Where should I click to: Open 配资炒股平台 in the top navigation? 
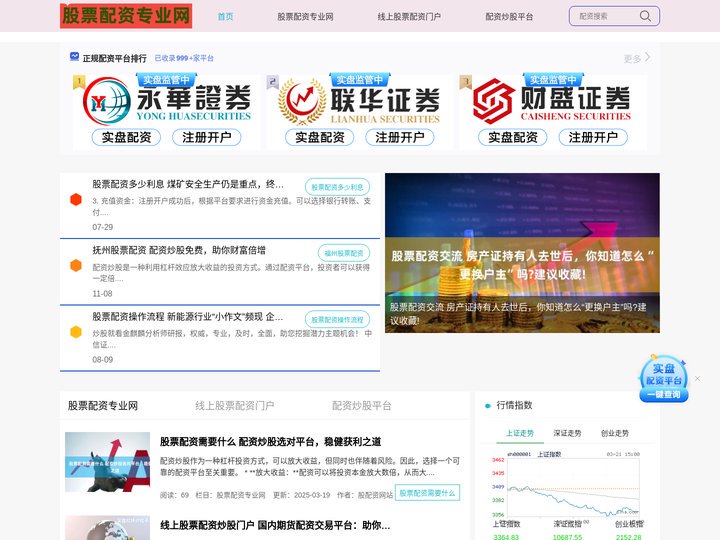(x=509, y=17)
